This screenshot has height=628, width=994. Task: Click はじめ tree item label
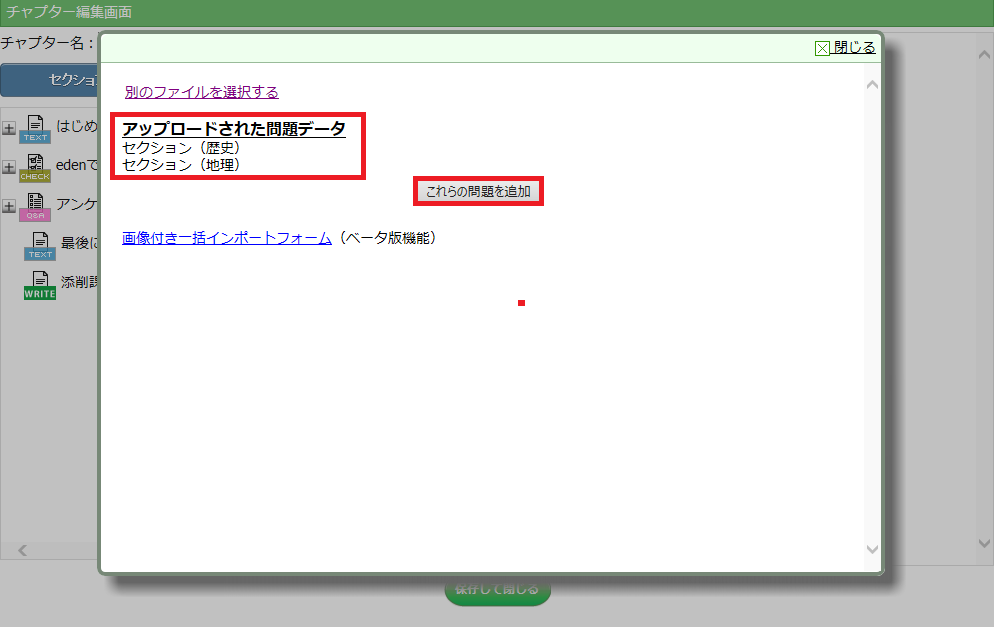[77, 126]
